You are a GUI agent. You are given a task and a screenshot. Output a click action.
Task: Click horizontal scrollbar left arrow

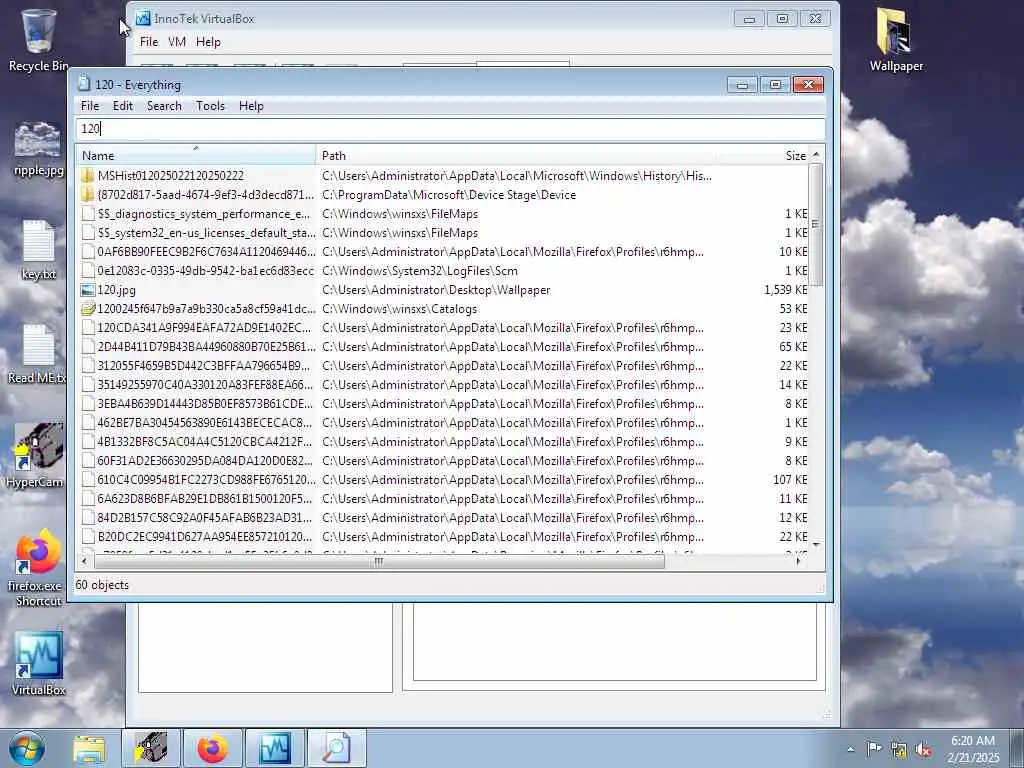click(84, 561)
